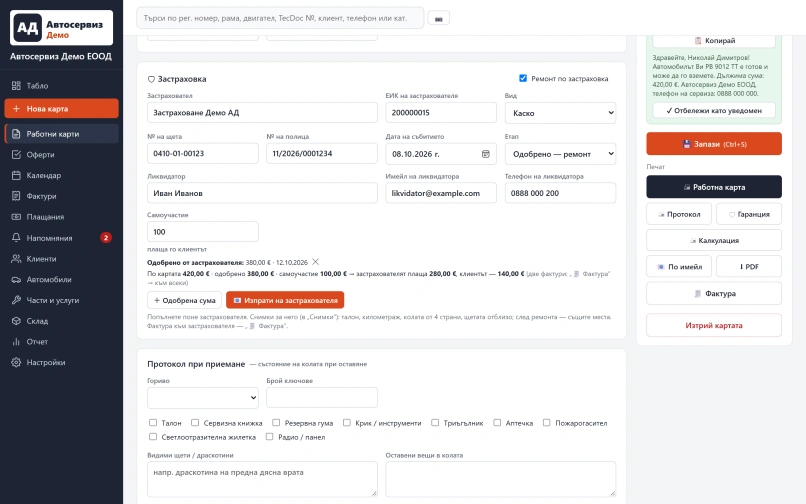Click the Фактура button in print panel
This screenshot has height=504, width=806.
point(714,294)
